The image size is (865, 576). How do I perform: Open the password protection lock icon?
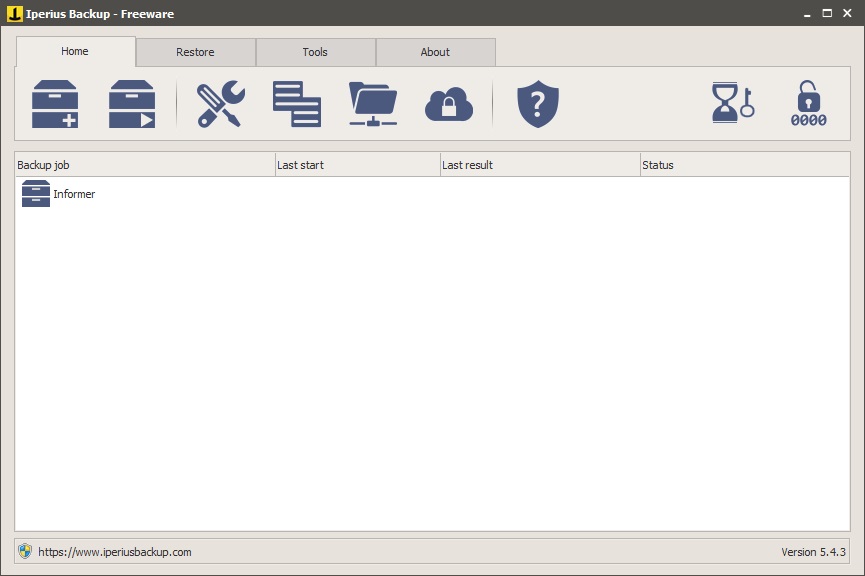(808, 103)
